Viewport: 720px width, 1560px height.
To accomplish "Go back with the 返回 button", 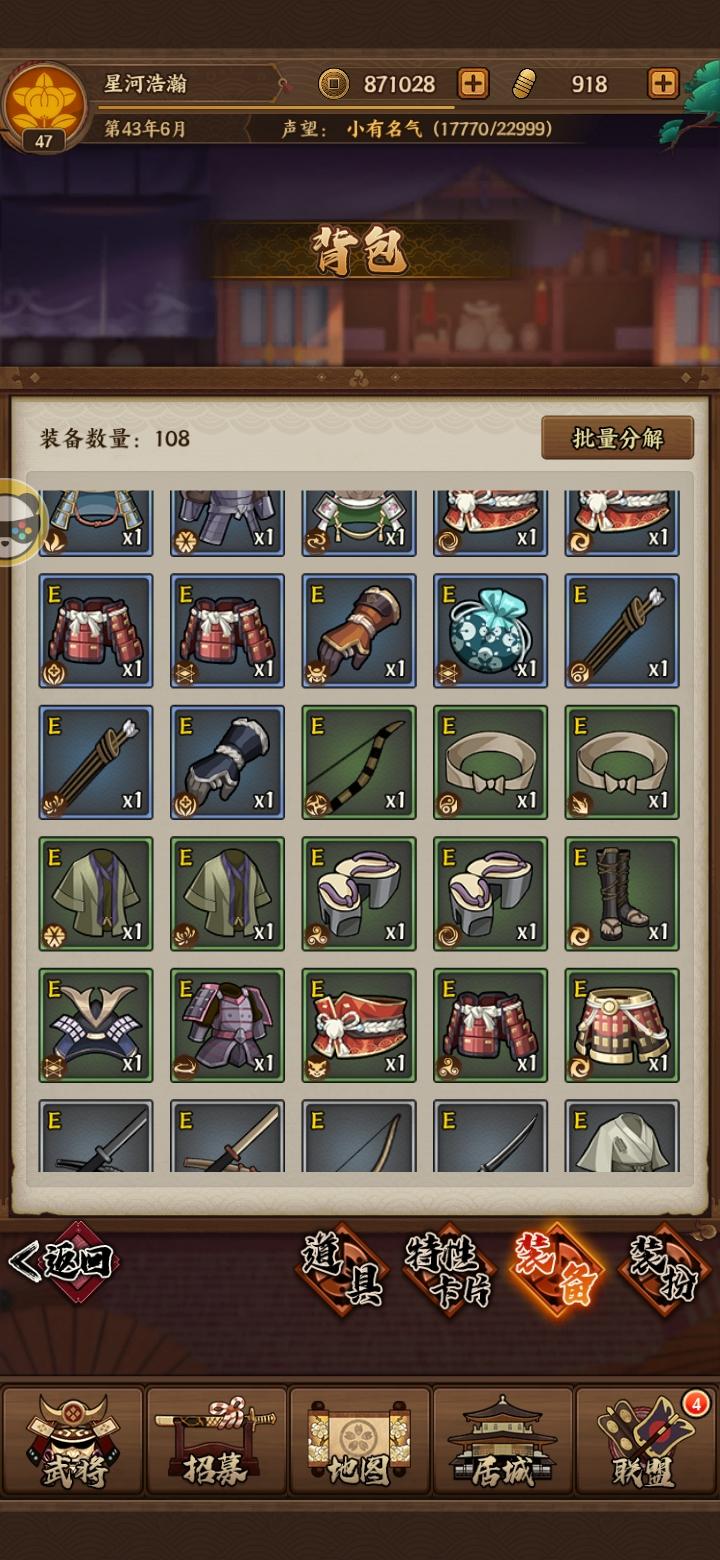I will click(x=63, y=1262).
